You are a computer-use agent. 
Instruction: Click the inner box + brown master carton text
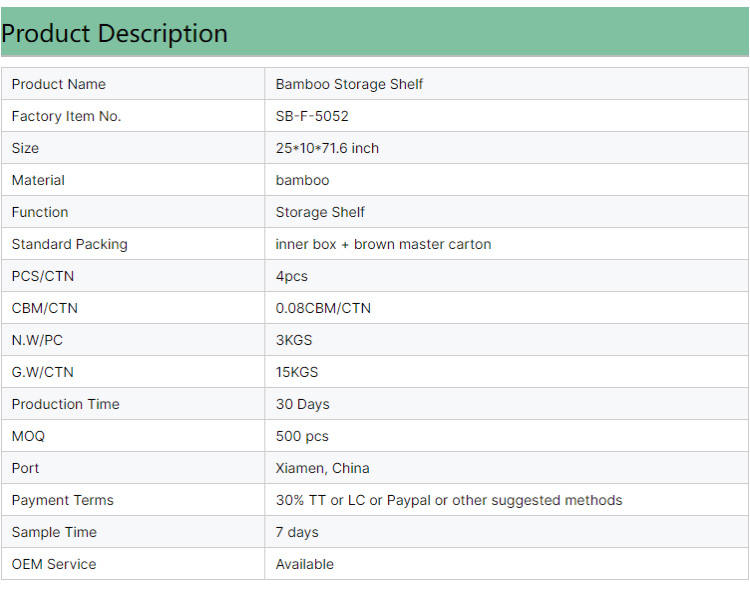[383, 244]
